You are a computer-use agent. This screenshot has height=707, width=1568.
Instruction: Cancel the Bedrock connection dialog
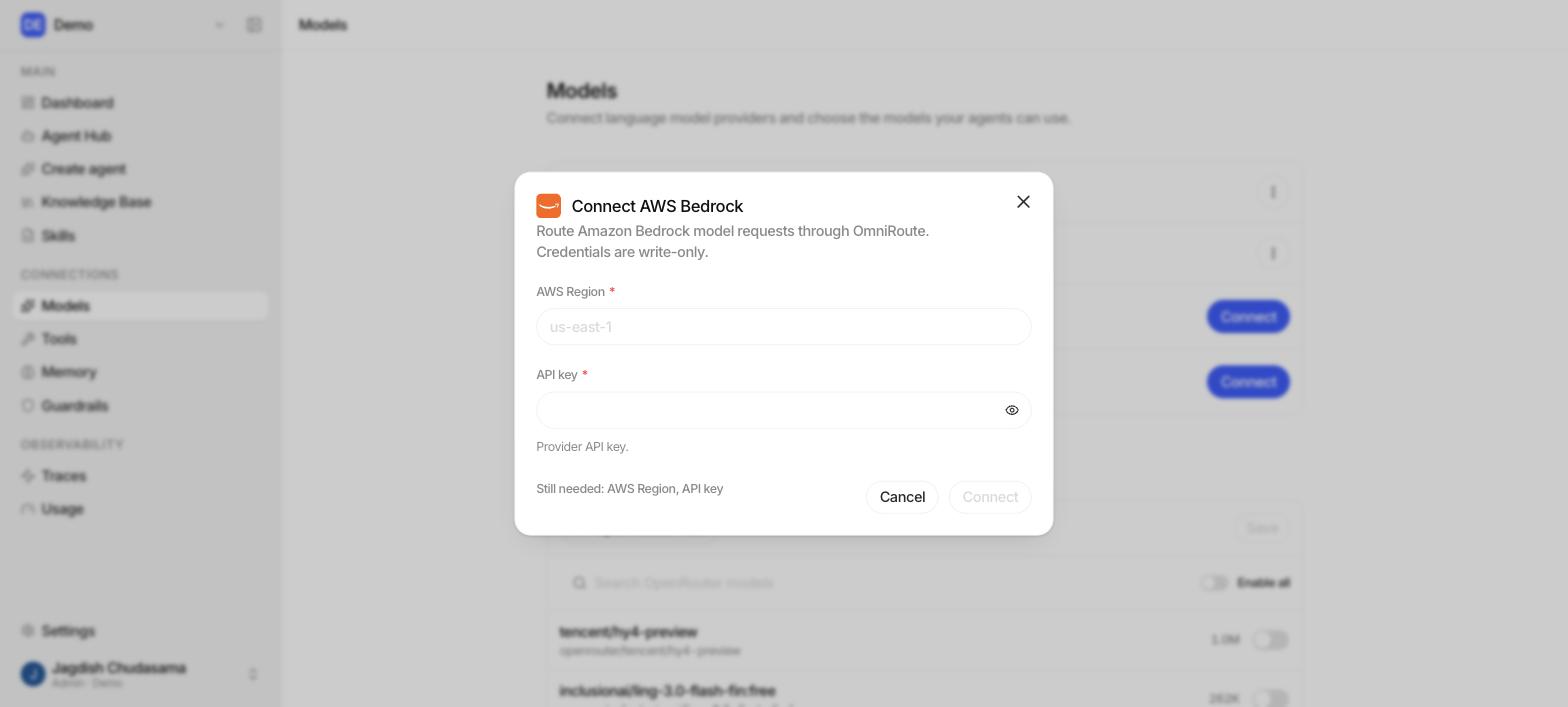pyautogui.click(x=902, y=497)
